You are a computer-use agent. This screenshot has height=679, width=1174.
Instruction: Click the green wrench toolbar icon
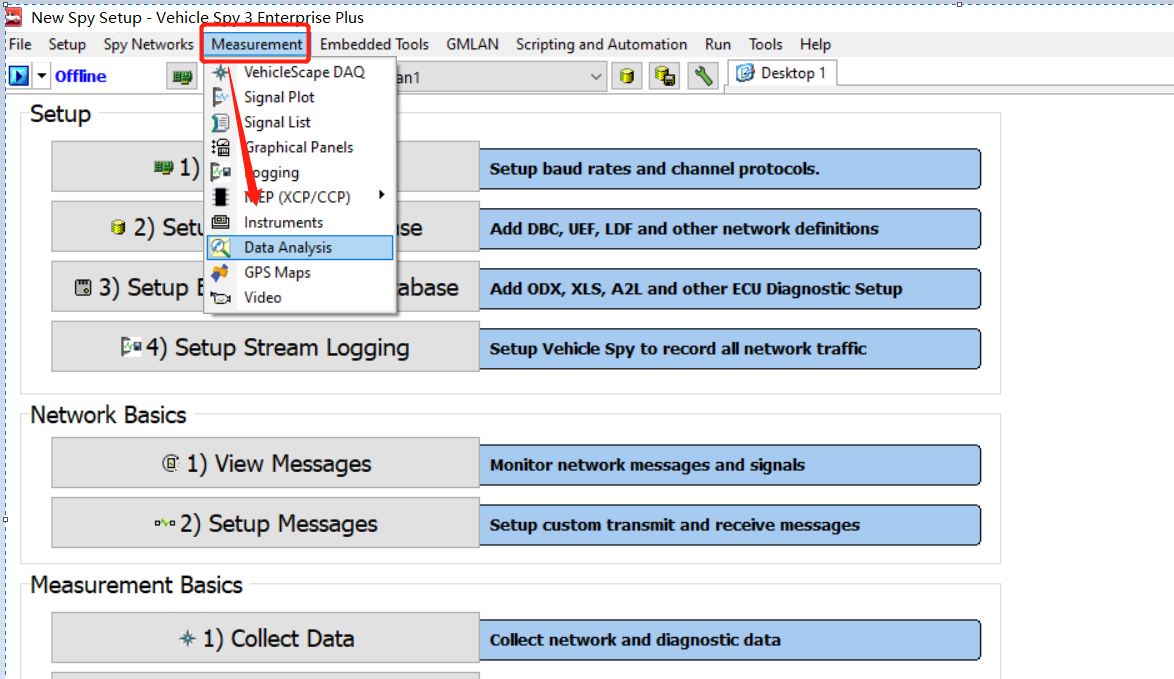[x=704, y=76]
